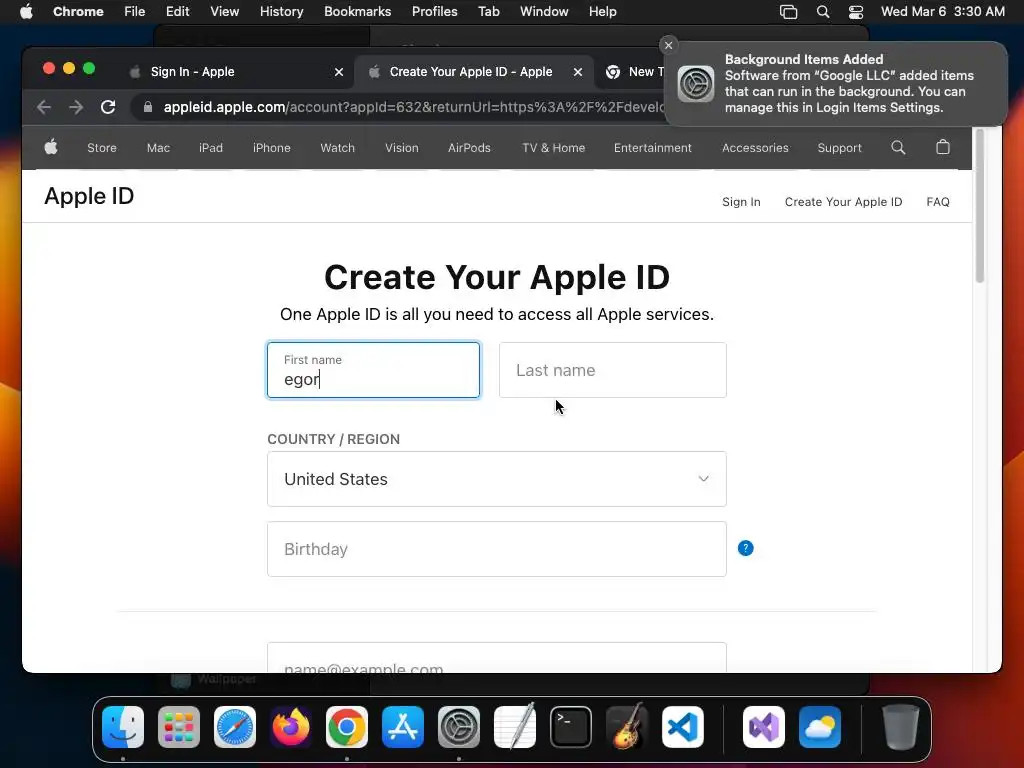Go to AirPods in Apple navigation

pyautogui.click(x=469, y=148)
